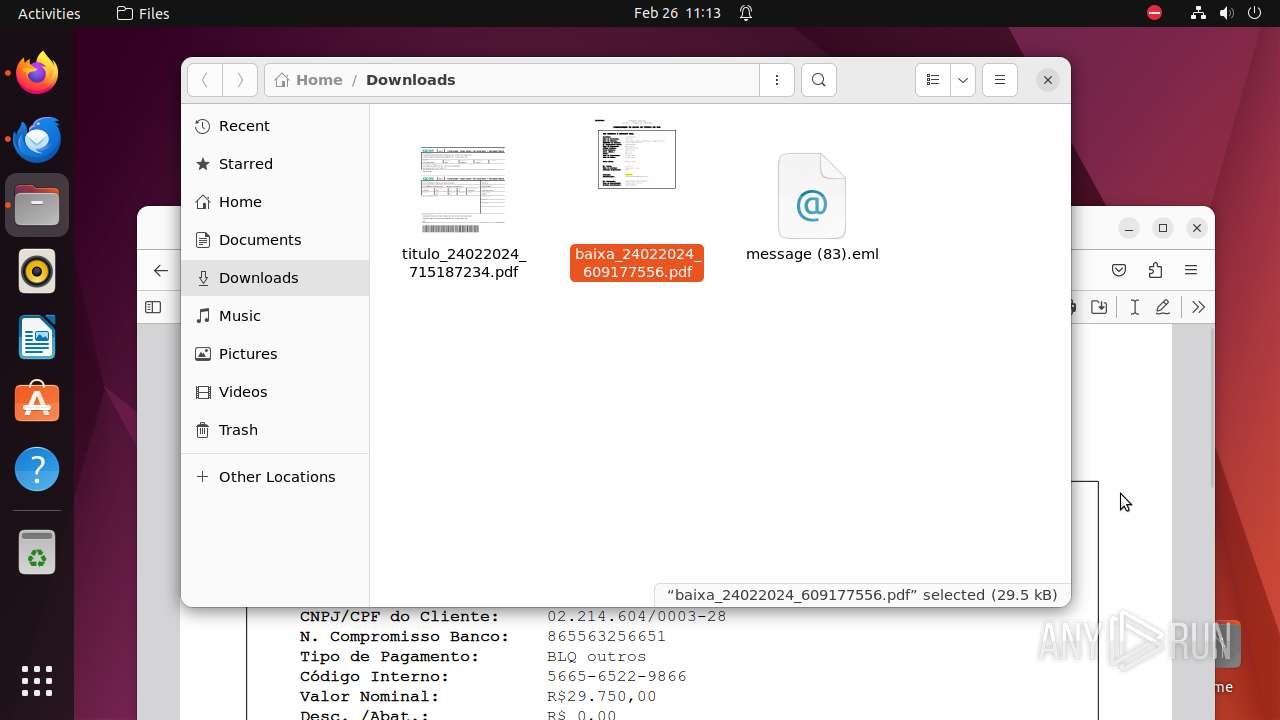This screenshot has width=1280, height=720.
Task: Select the titulo_24022024_715187234.pdf thumbnail
Action: coord(463,190)
